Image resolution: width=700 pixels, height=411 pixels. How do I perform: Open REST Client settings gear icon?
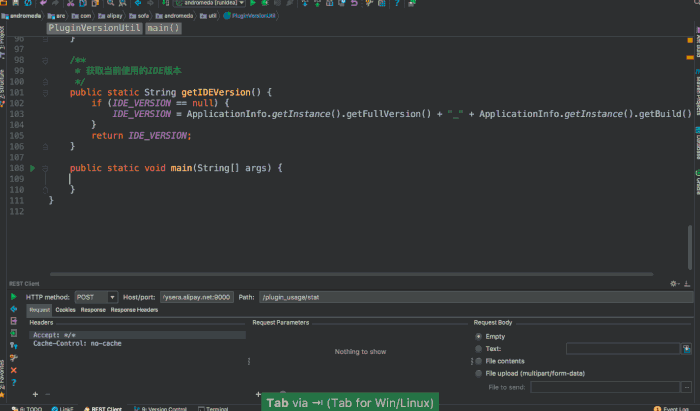(674, 284)
